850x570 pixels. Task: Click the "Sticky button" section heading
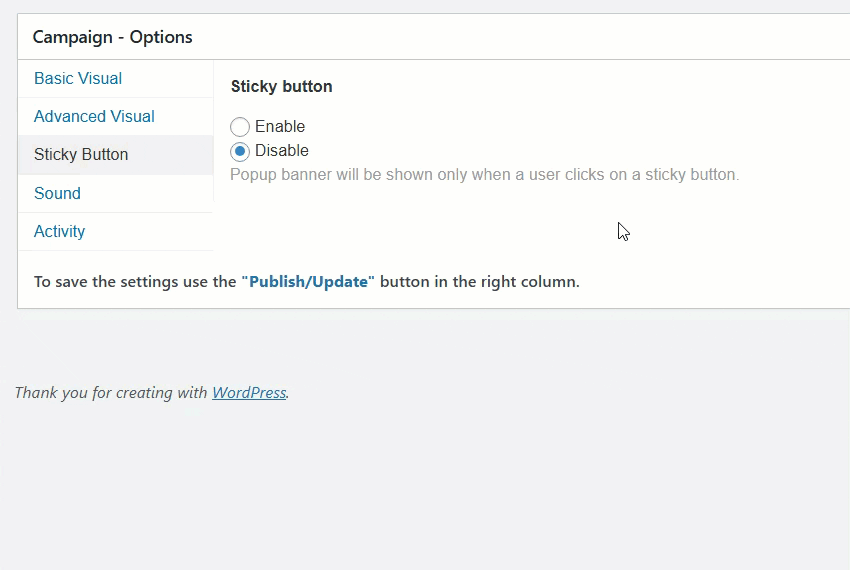(x=281, y=87)
